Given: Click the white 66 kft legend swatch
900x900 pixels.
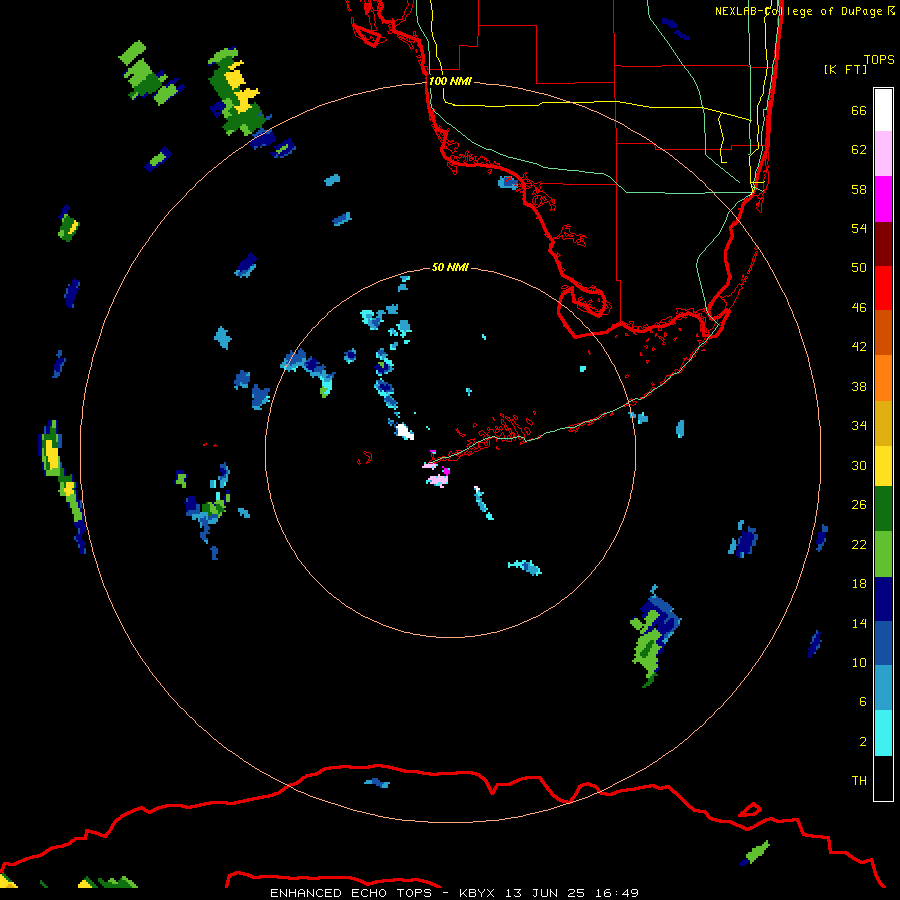Looking at the screenshot, I should [x=883, y=110].
